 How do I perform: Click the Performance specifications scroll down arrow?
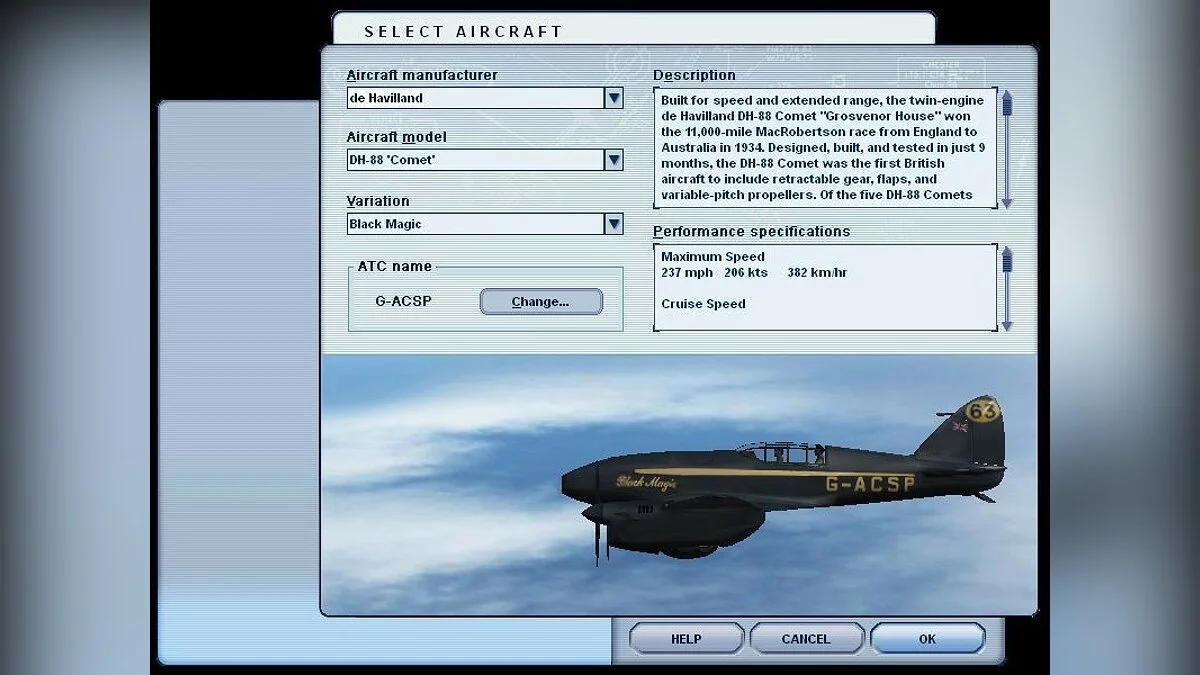[x=1007, y=326]
